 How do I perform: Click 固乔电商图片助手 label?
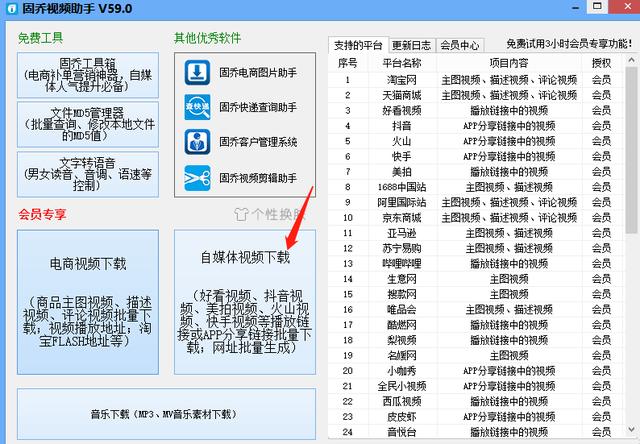tap(258, 73)
